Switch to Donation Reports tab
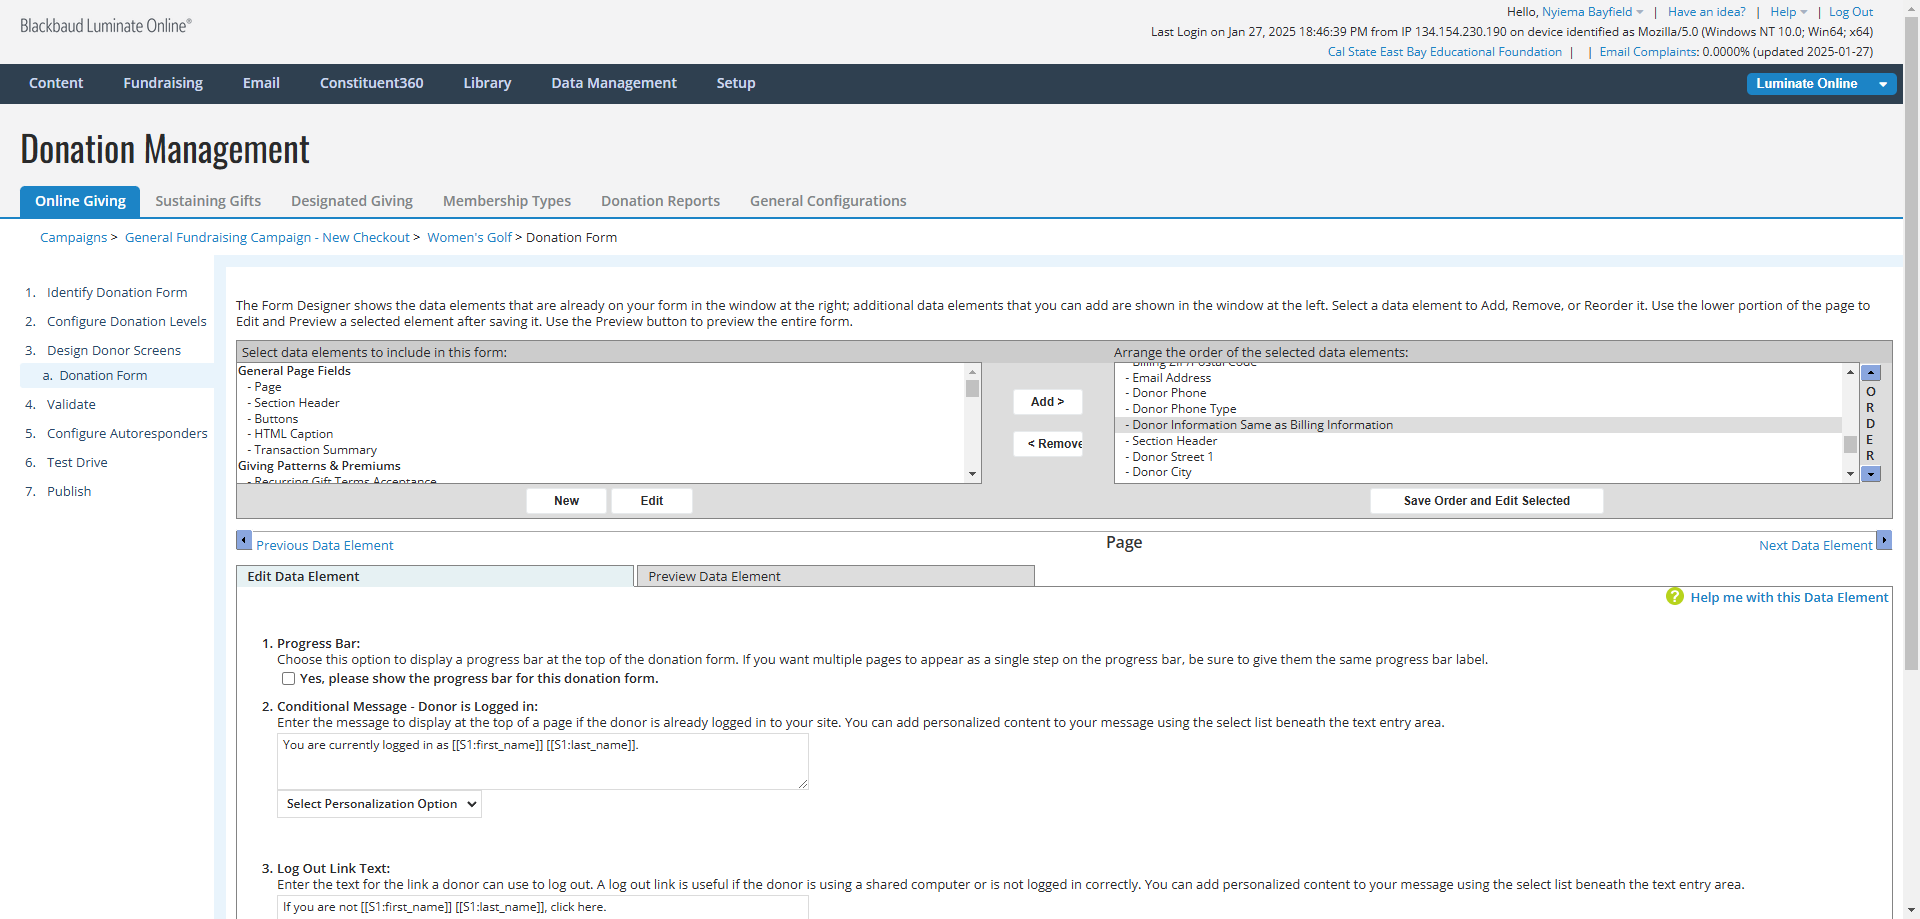 (x=660, y=201)
